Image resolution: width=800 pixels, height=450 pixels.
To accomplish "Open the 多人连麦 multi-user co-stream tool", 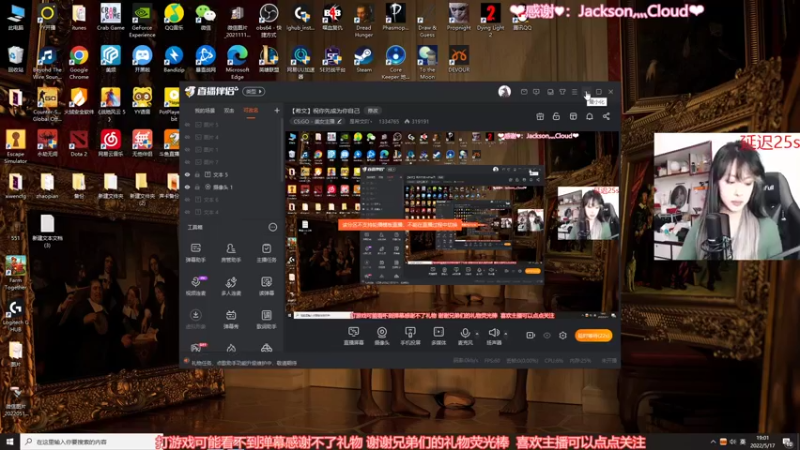I will click(231, 286).
